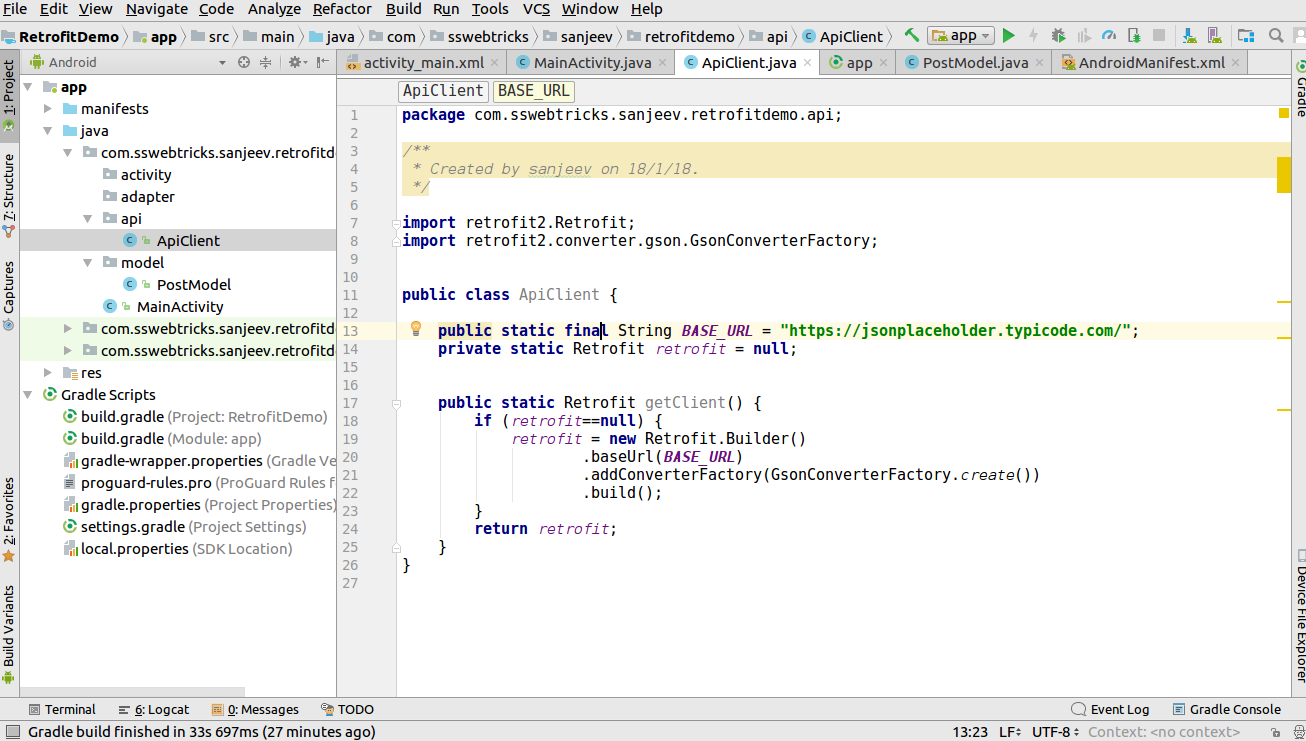Fold the getClient method at line 17
Screen dimensions: 1306x741
click(396, 404)
